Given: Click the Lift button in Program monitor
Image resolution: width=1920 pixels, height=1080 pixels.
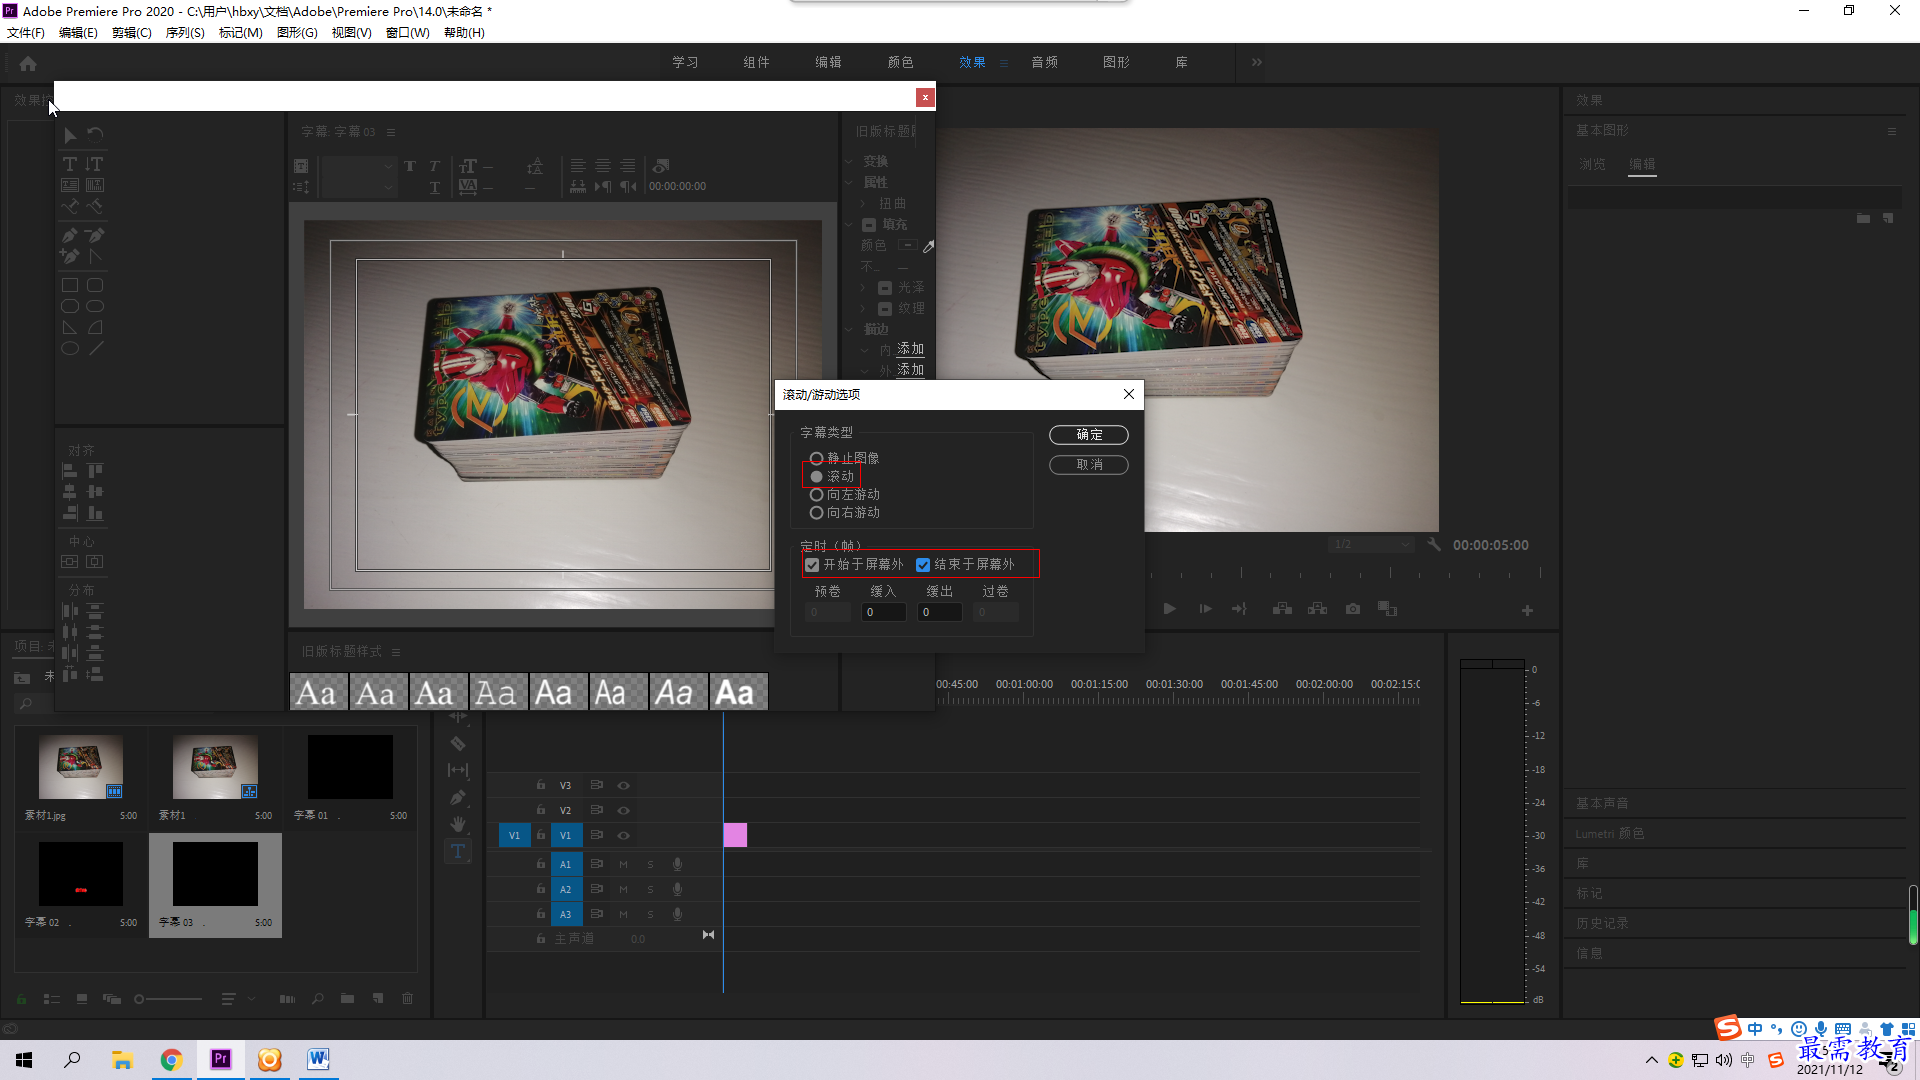Looking at the screenshot, I should [x=1282, y=609].
